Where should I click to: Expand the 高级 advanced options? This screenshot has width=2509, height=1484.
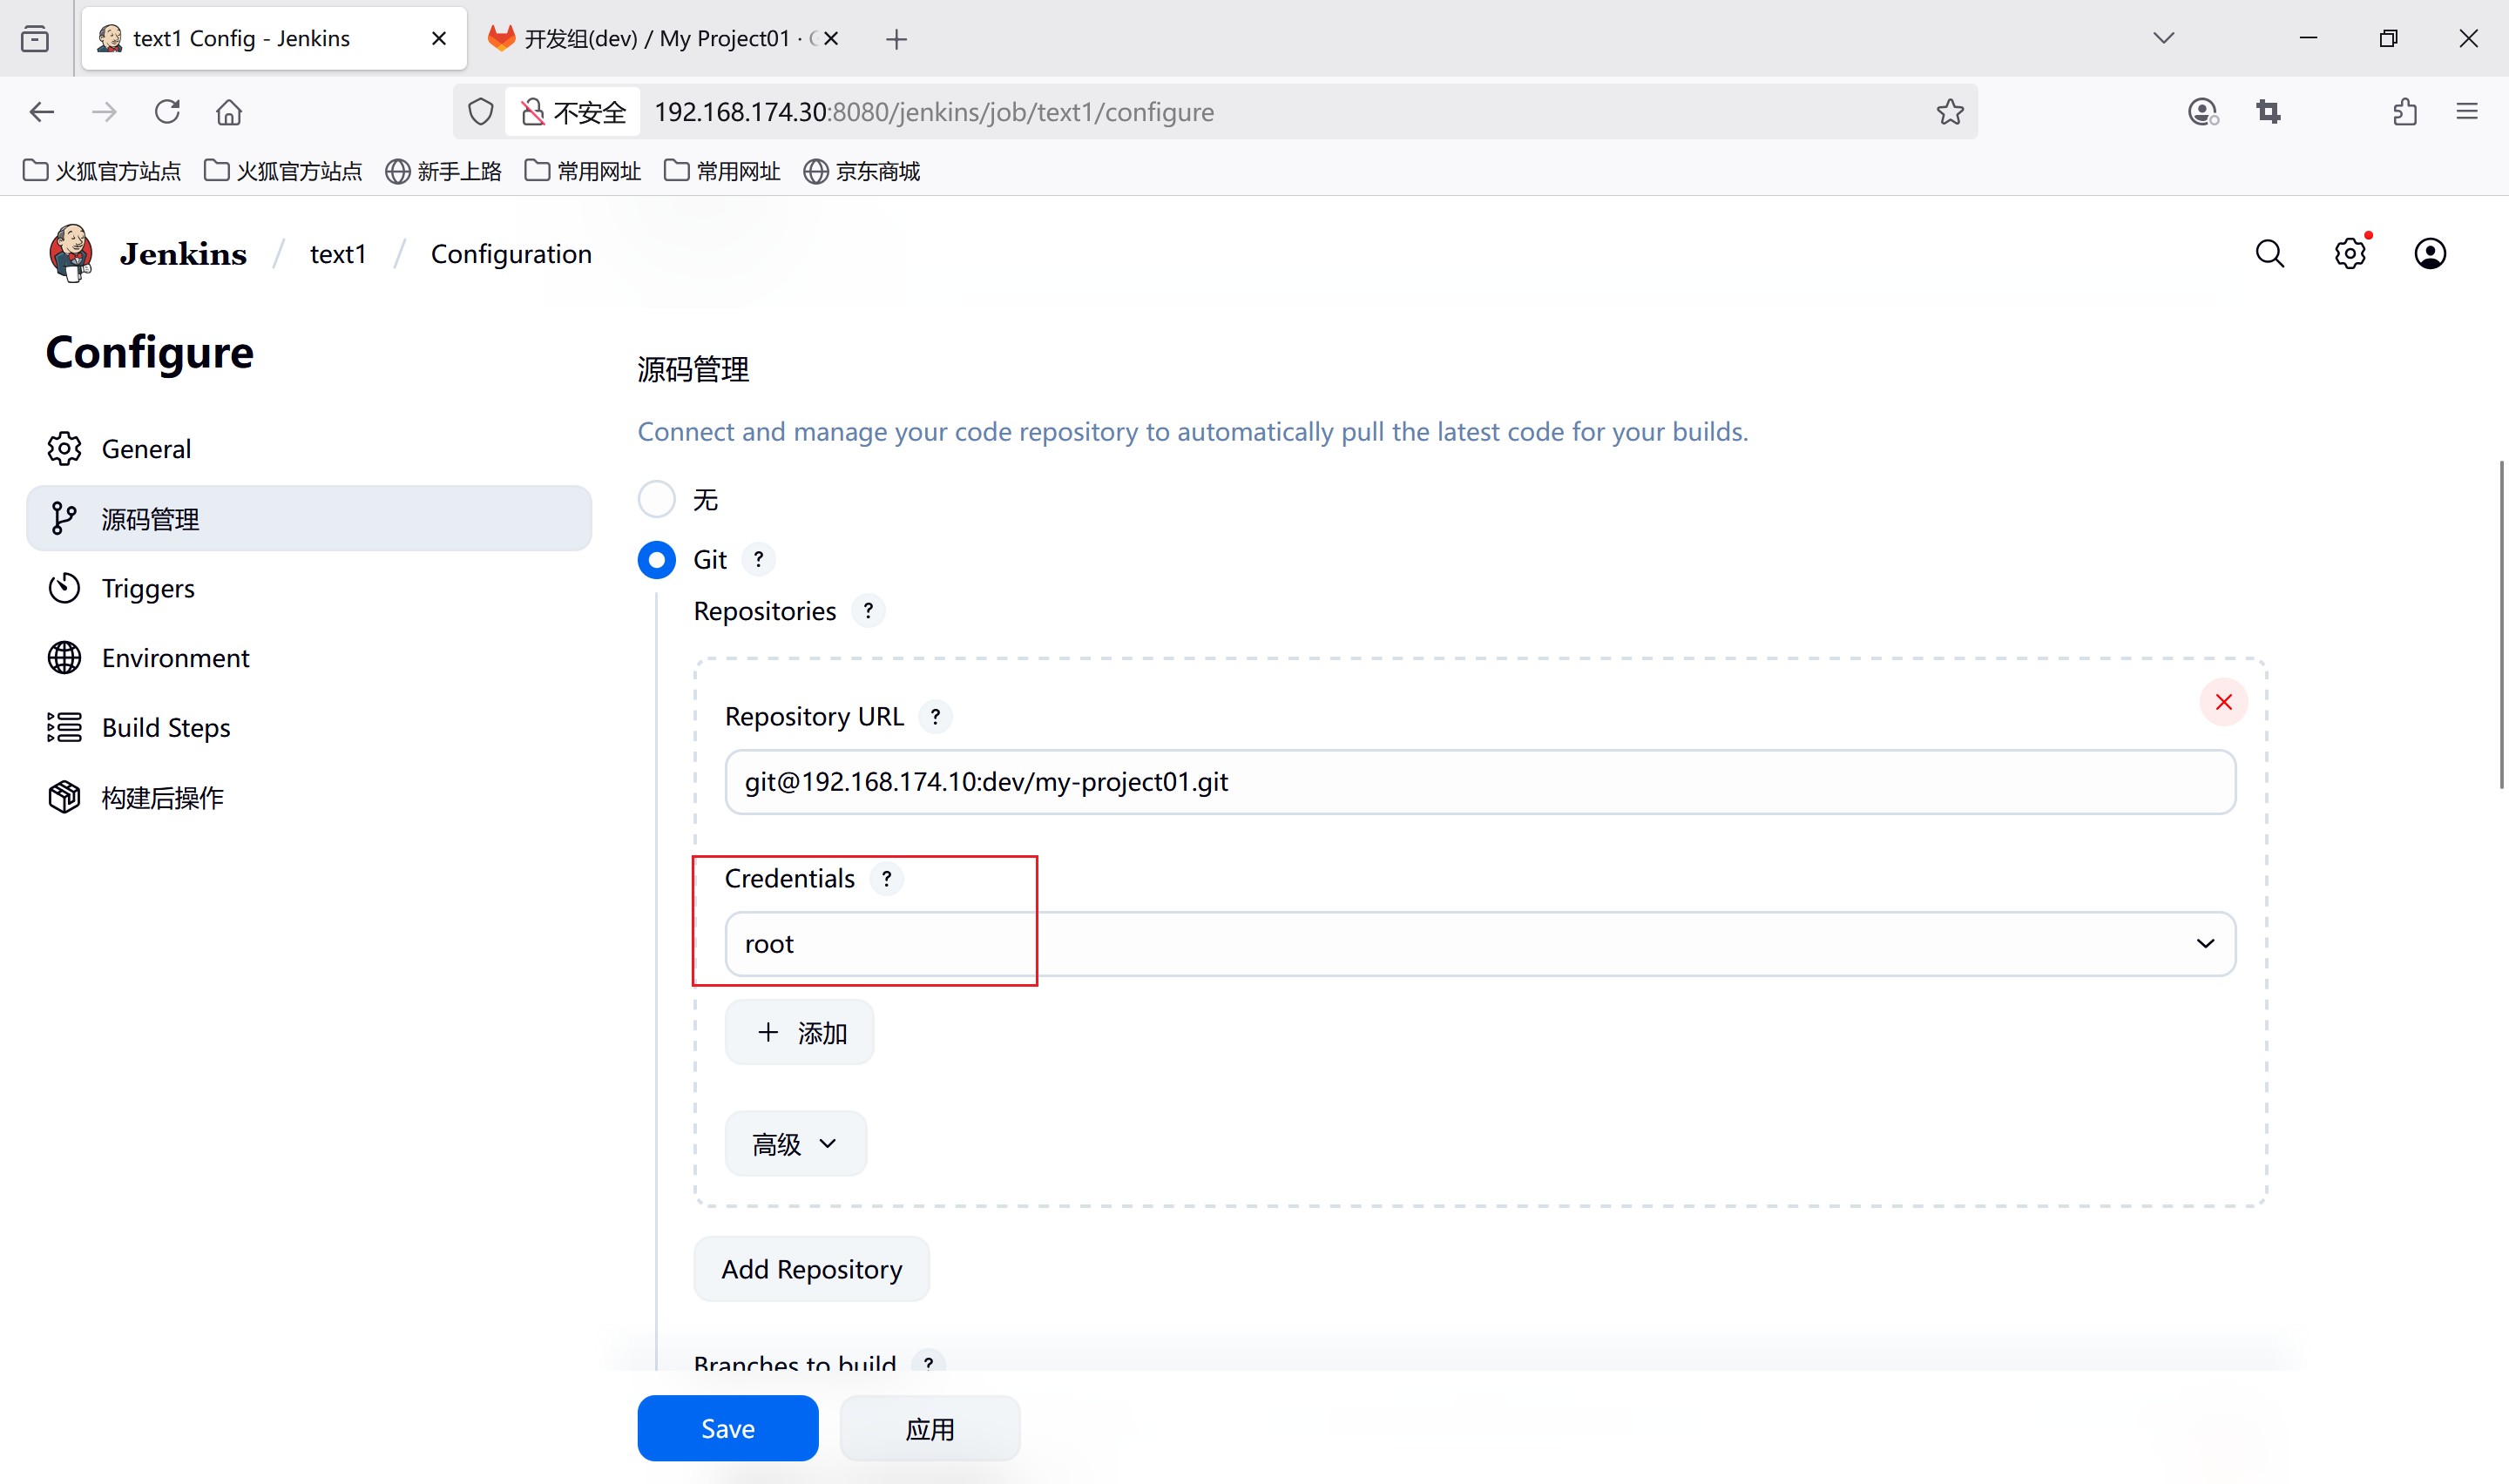(x=794, y=1144)
